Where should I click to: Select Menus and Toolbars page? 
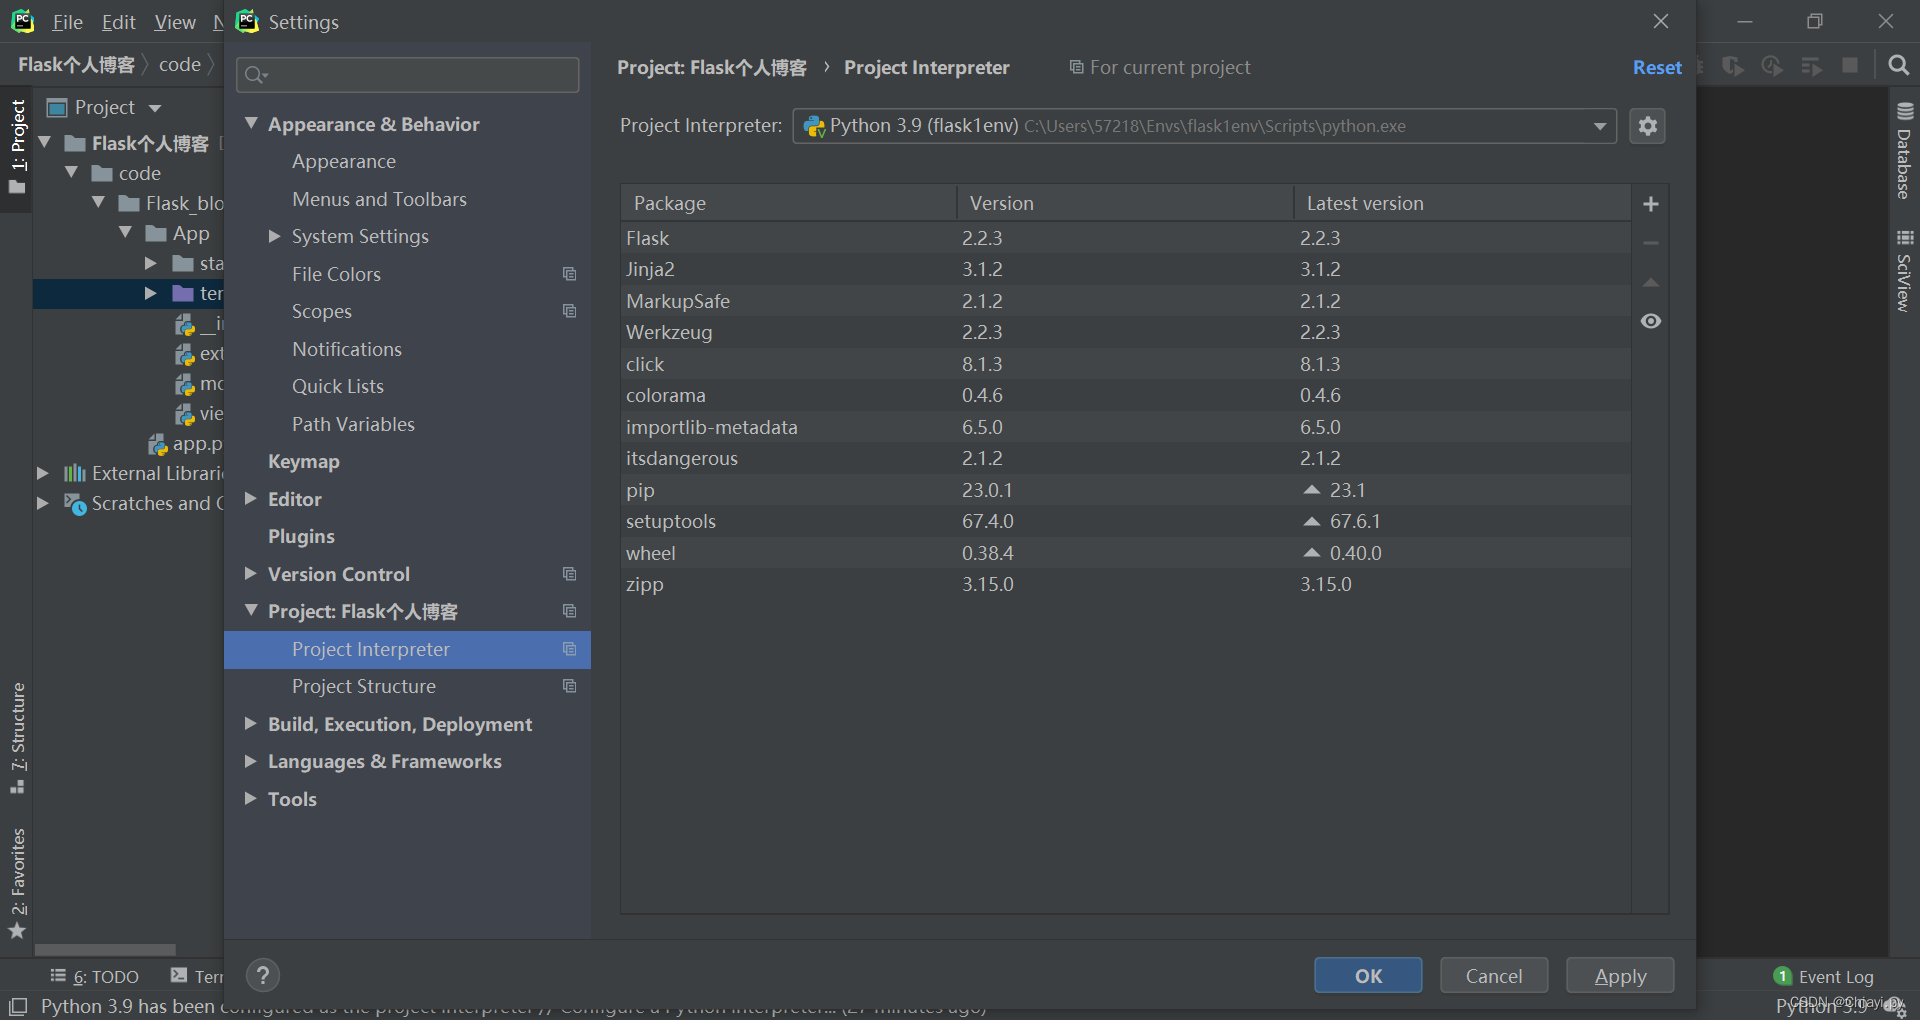click(x=379, y=199)
